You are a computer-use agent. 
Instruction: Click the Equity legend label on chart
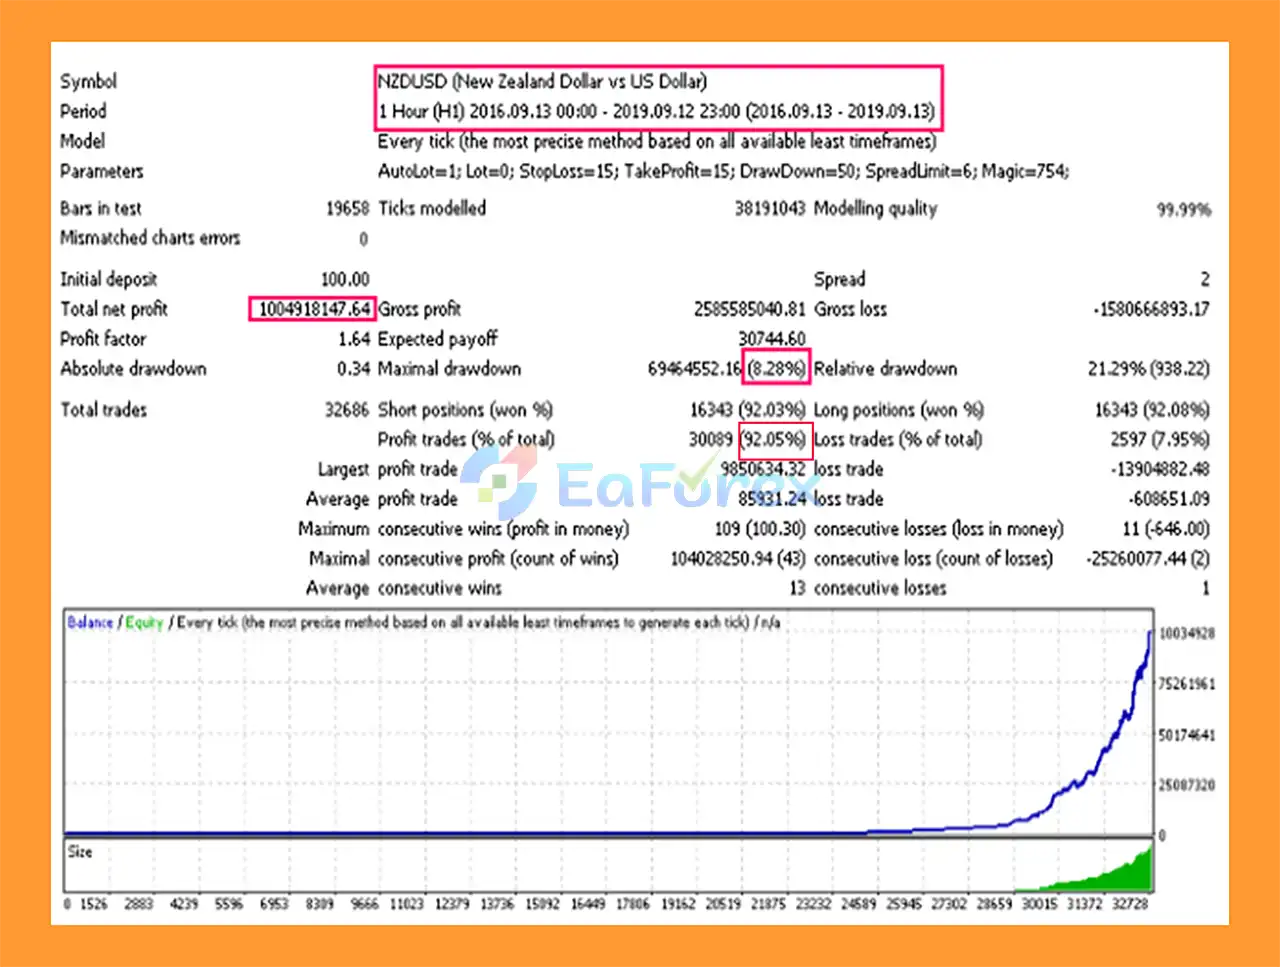144,622
